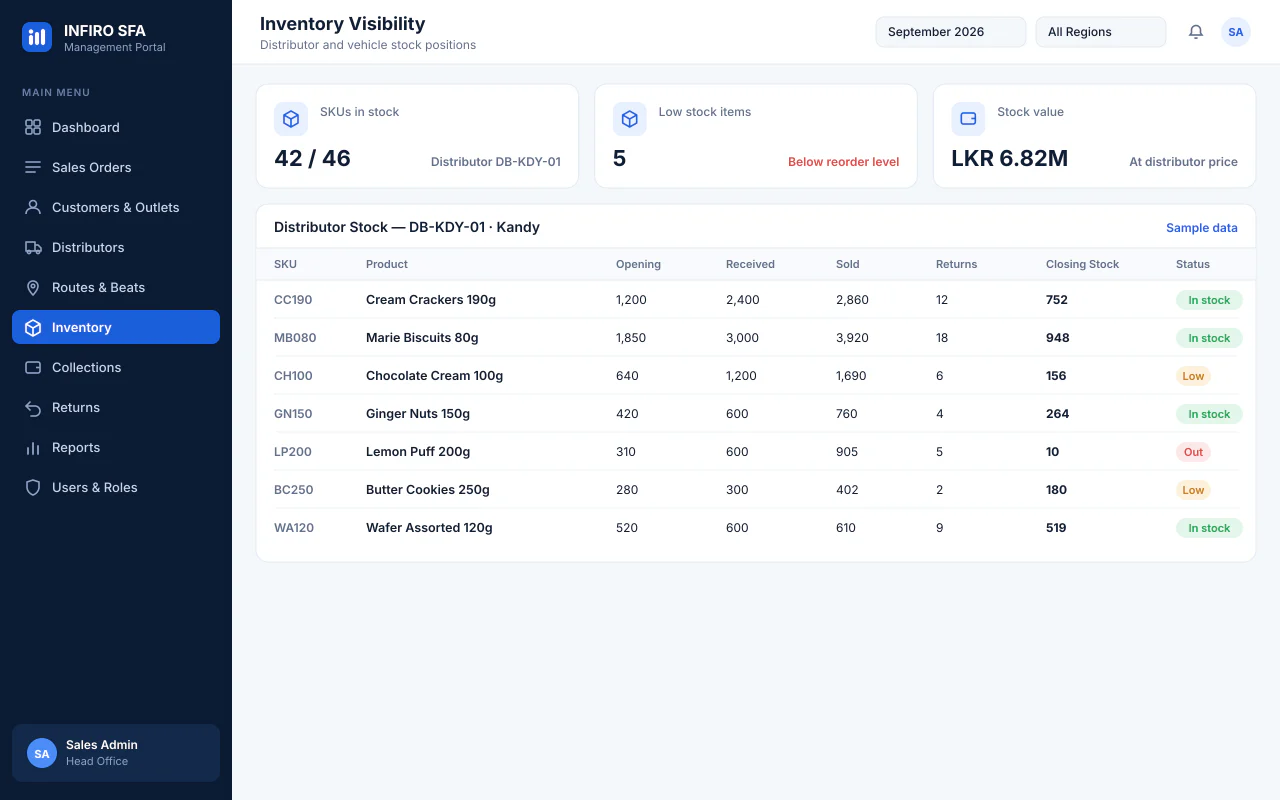Click the INFIRO SFA logo icon
The width and height of the screenshot is (1280, 800).
coord(37,37)
